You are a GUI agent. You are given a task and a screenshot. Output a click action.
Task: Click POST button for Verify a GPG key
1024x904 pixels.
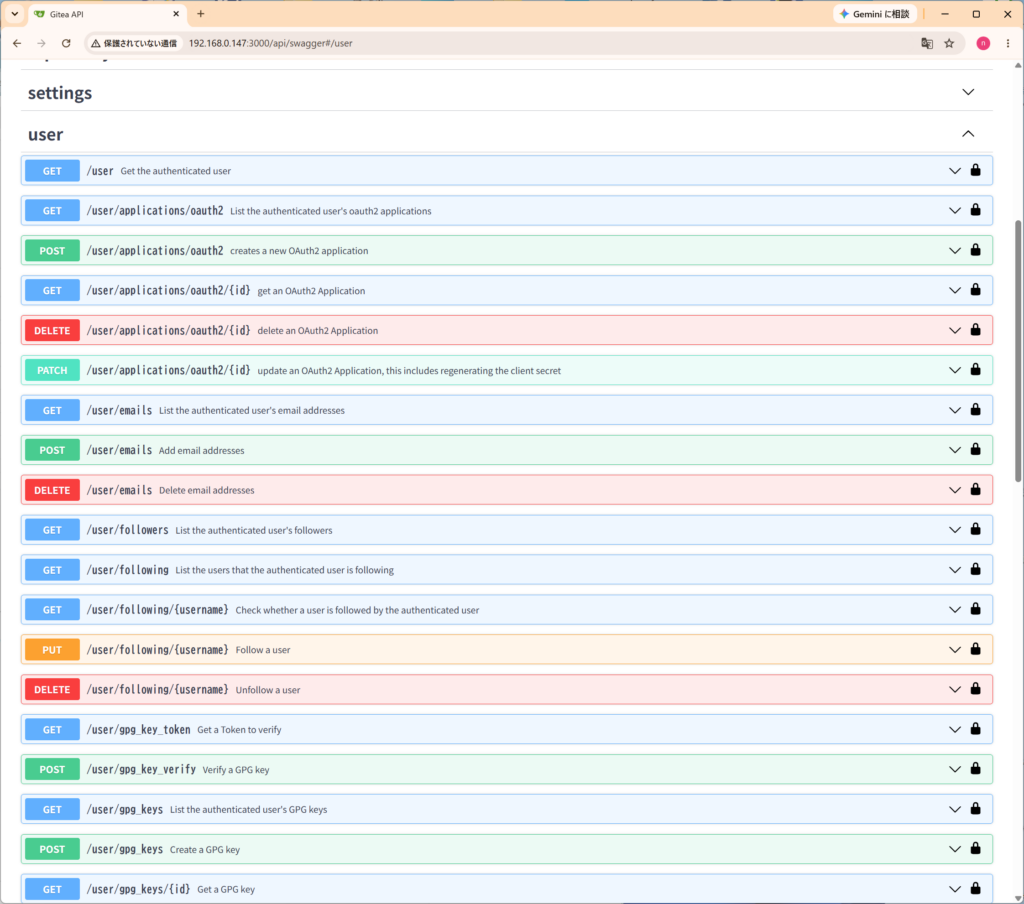point(52,769)
